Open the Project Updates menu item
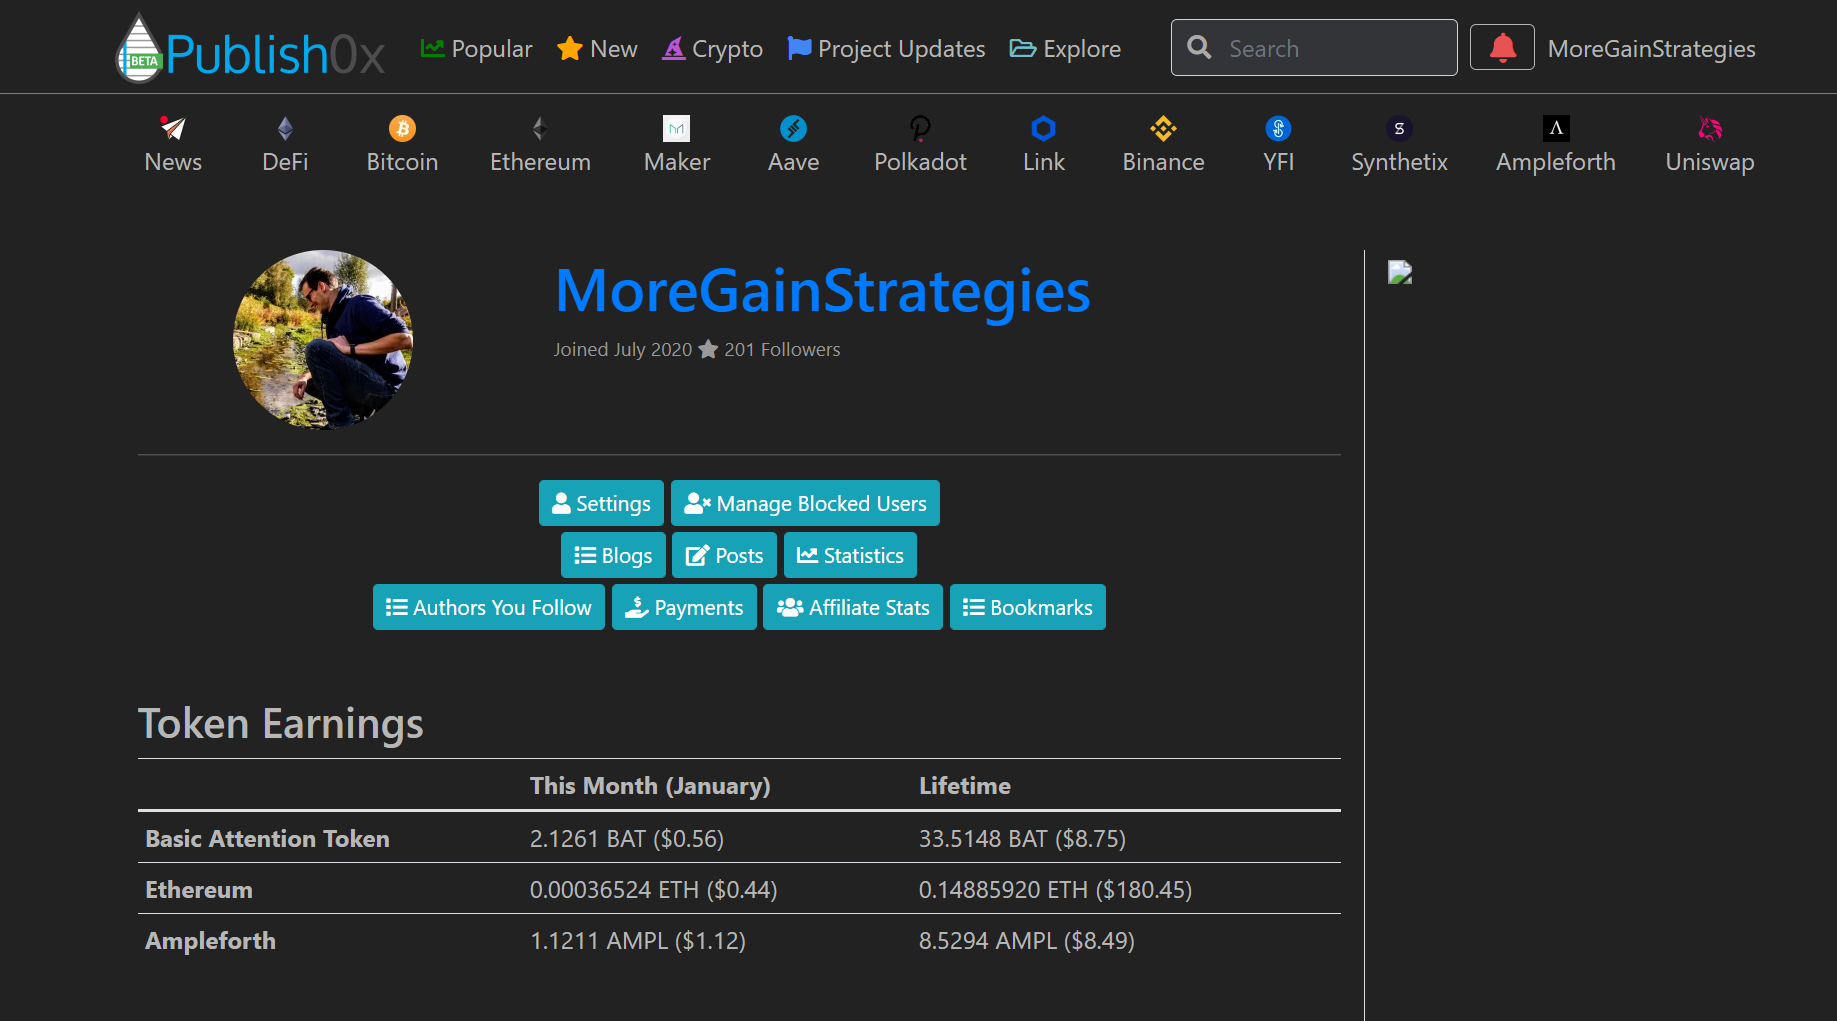Viewport: 1837px width, 1021px height. (886, 48)
